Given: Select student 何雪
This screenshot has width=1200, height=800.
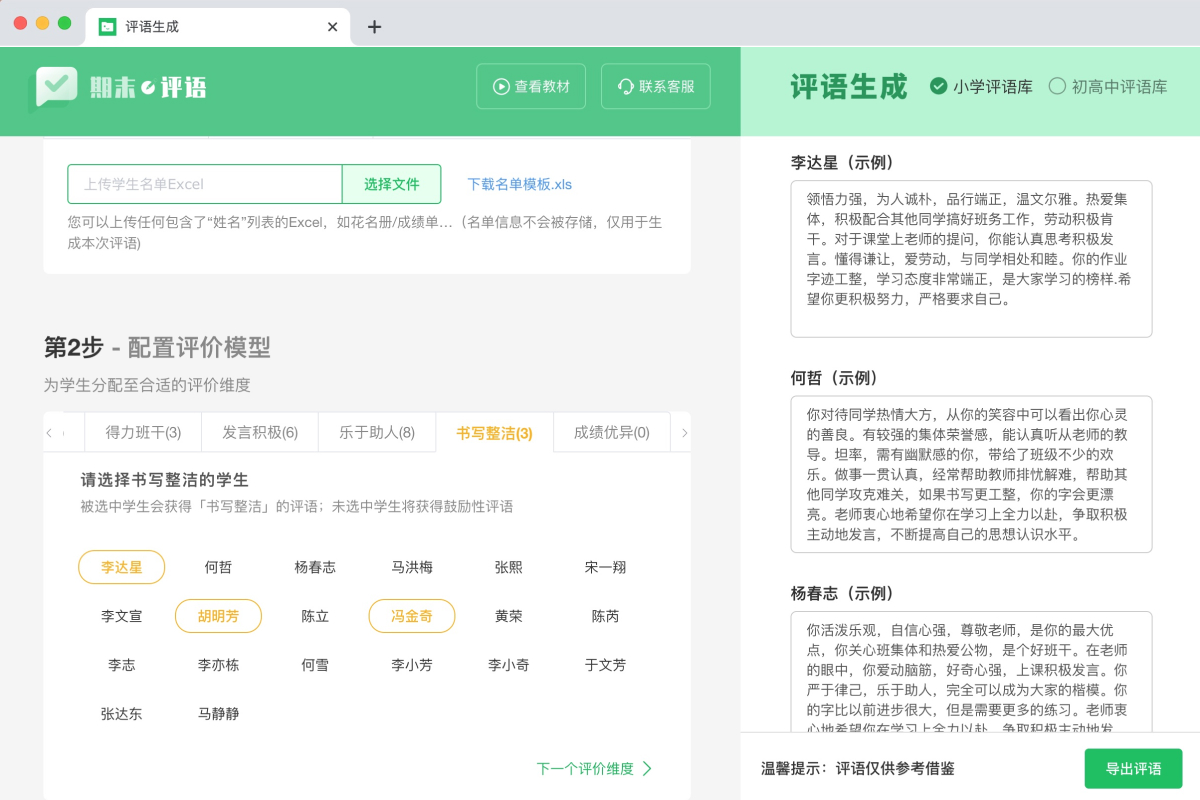Looking at the screenshot, I should pyautogui.click(x=315, y=664).
